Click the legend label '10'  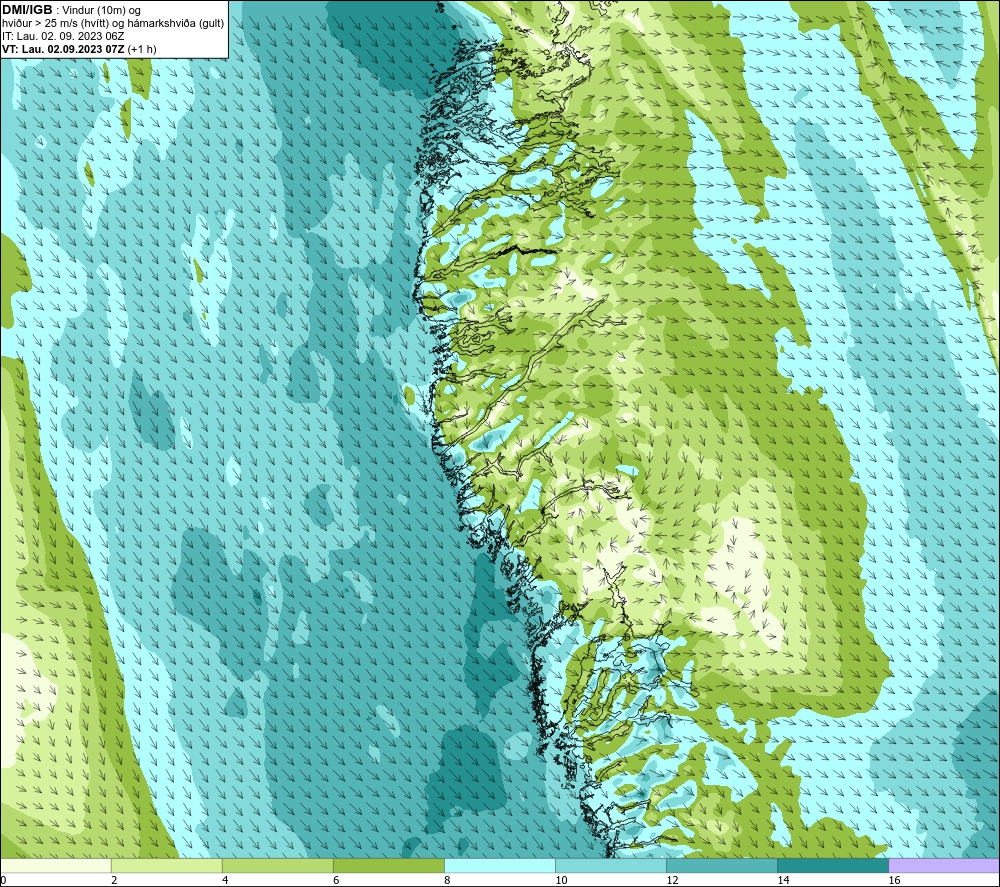[x=561, y=880]
